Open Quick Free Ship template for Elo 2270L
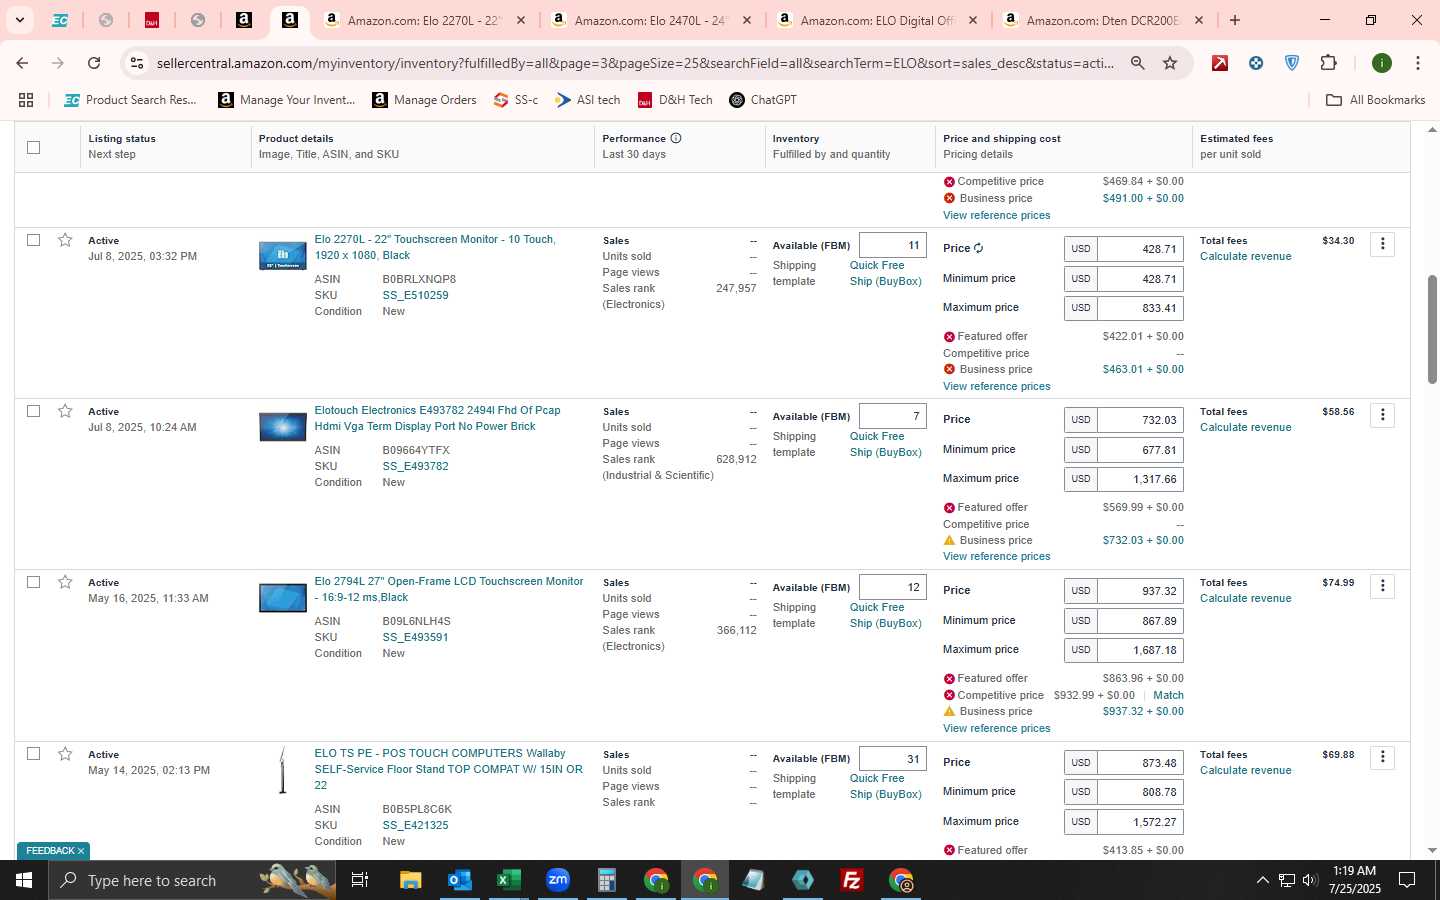This screenshot has height=900, width=1440. [885, 273]
